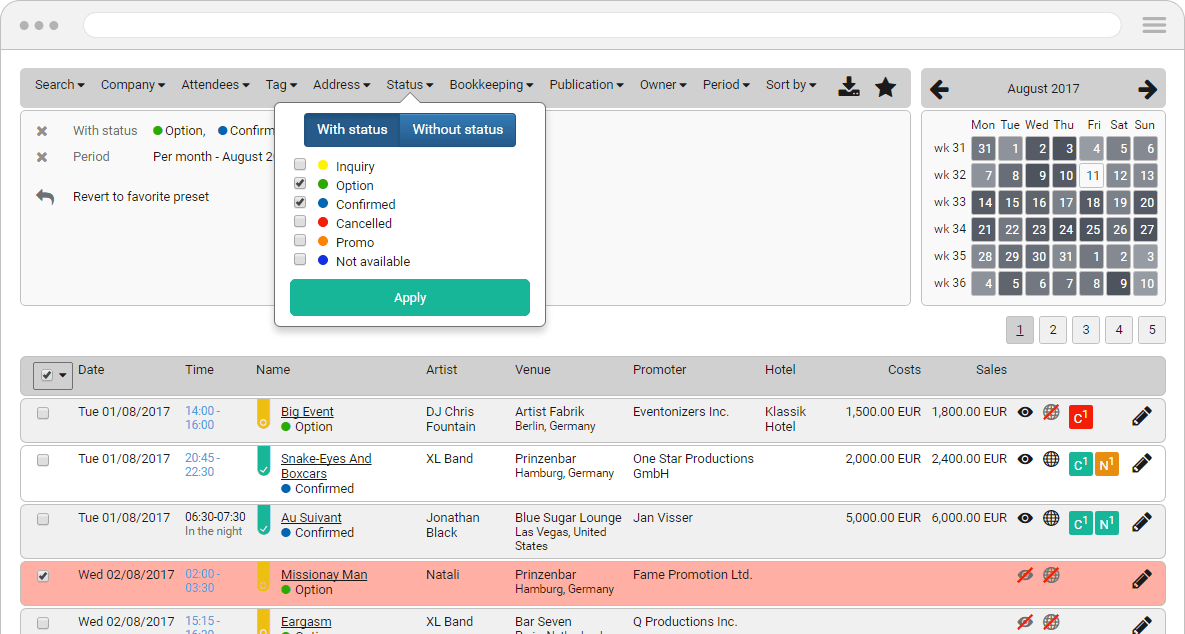Viewport: 1185px width, 634px height.
Task: Click crossed globe icon on Big Event row
Action: click(1051, 413)
